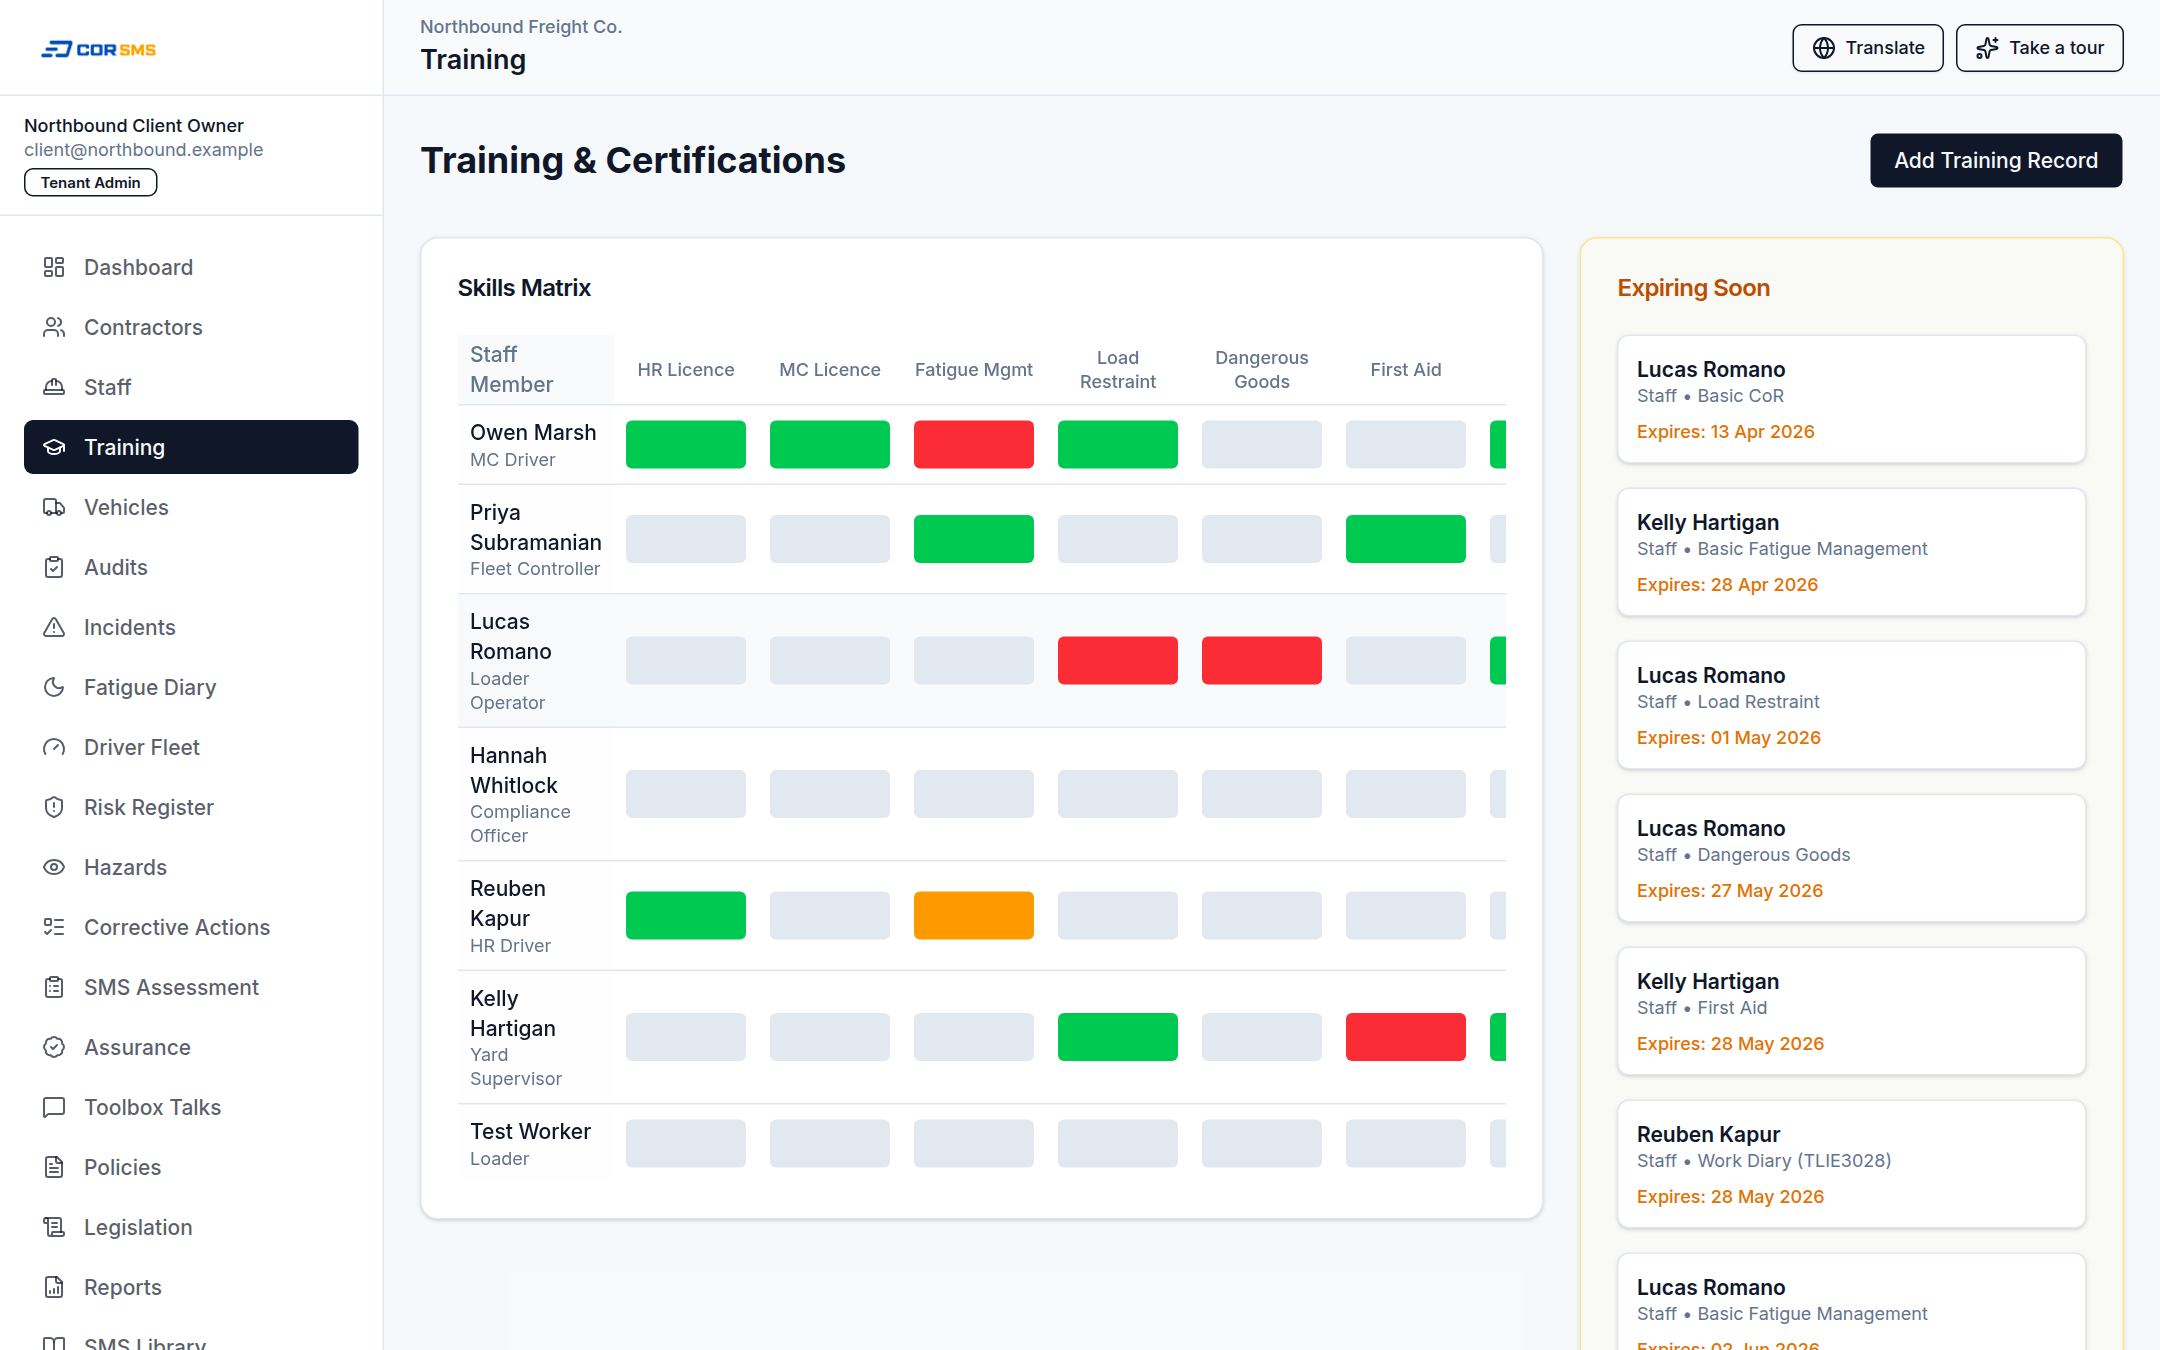This screenshot has width=2160, height=1350.
Task: Click Priya Subramanian's green First Aid cell
Action: pos(1406,539)
